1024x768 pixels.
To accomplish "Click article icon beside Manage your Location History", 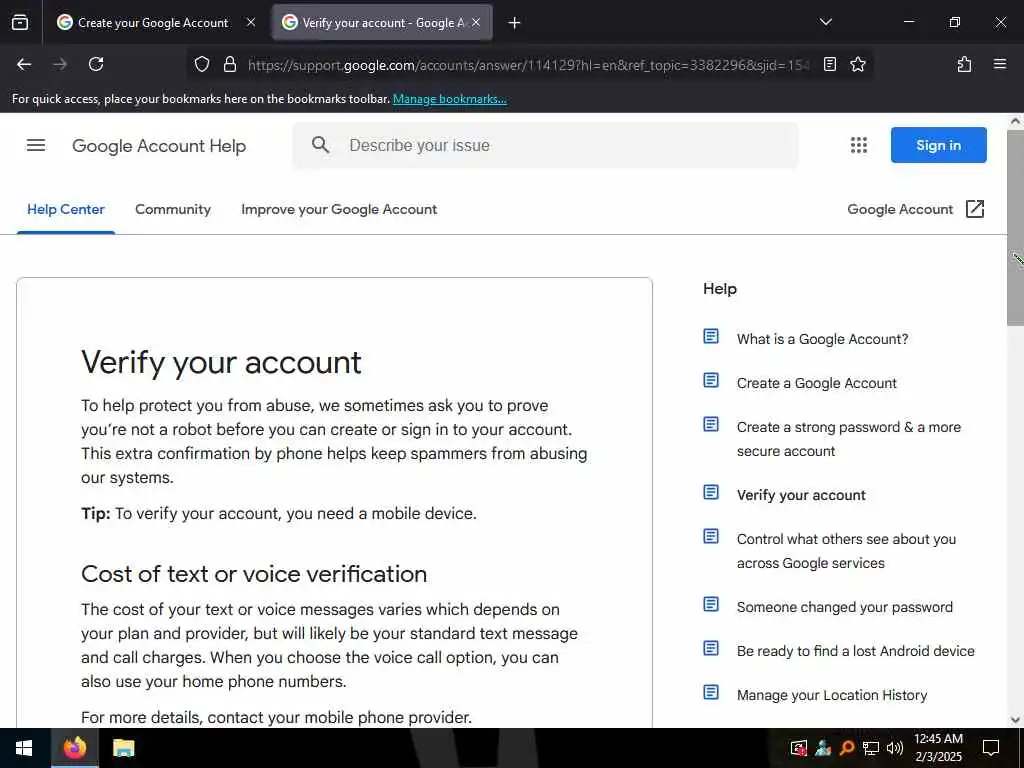I will [711, 692].
